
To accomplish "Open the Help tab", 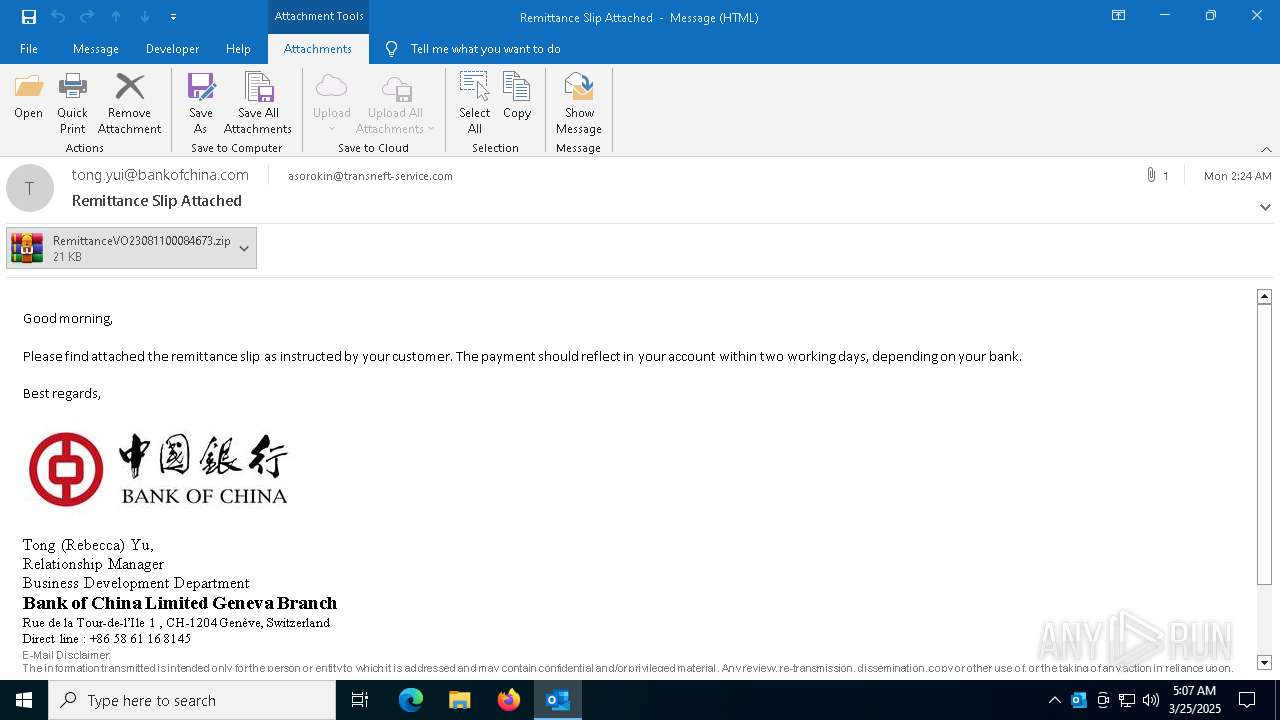I will 238,48.
